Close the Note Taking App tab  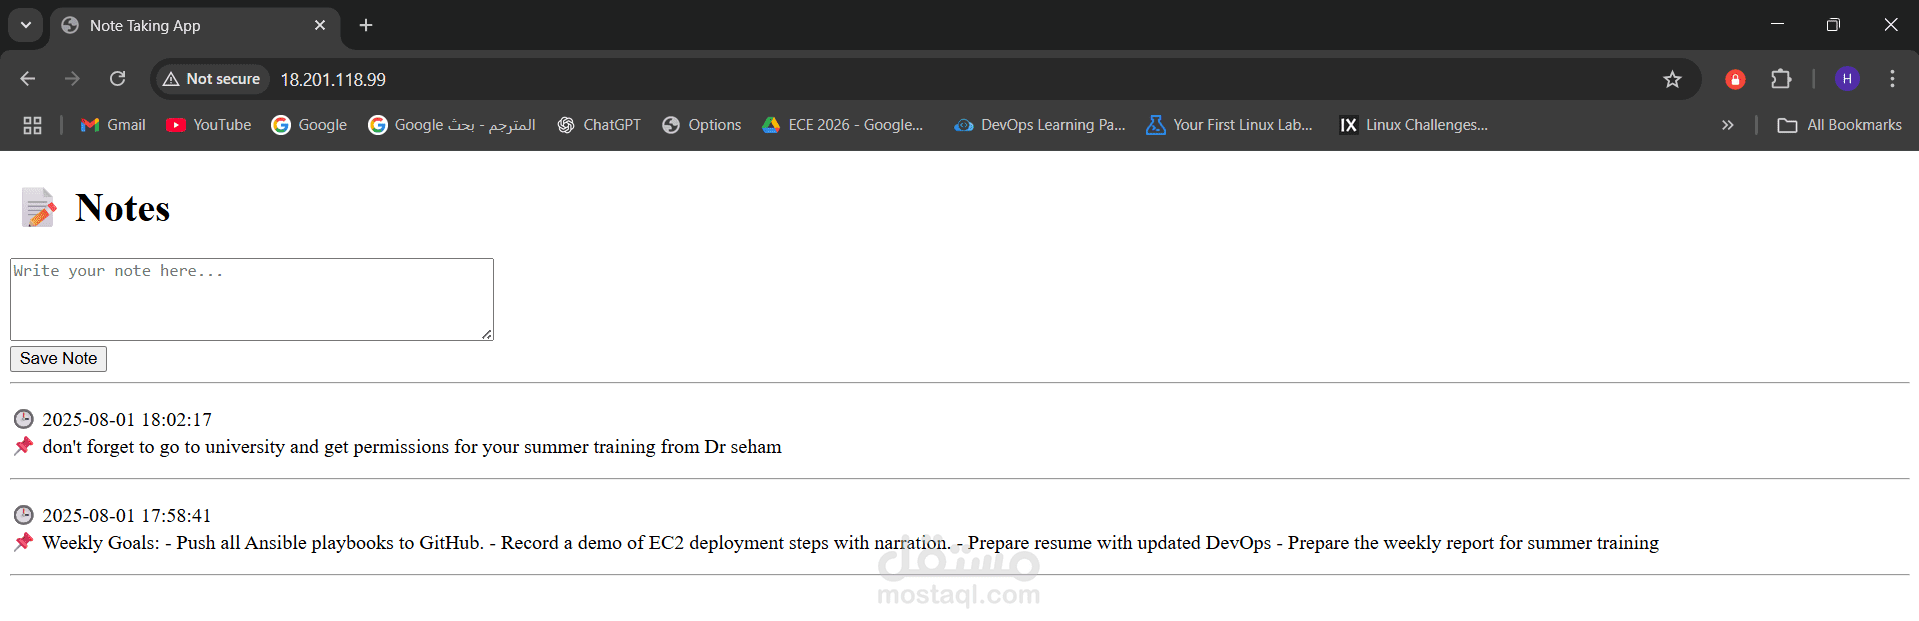pyautogui.click(x=320, y=25)
